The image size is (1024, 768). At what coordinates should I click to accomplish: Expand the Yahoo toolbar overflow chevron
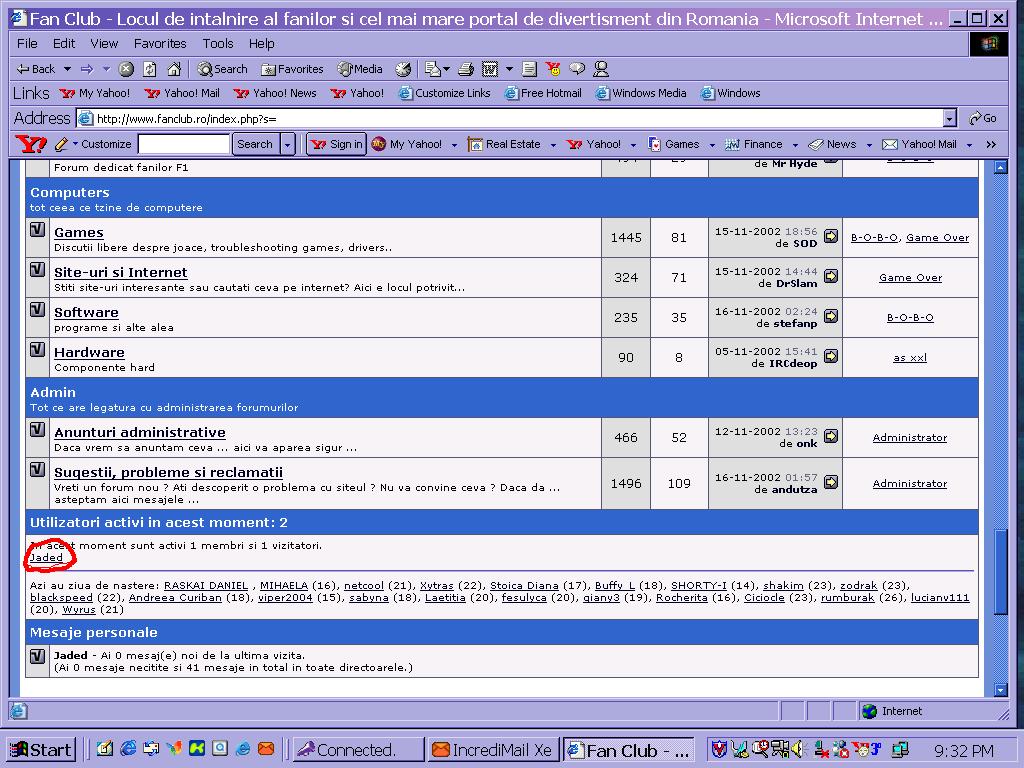point(991,144)
